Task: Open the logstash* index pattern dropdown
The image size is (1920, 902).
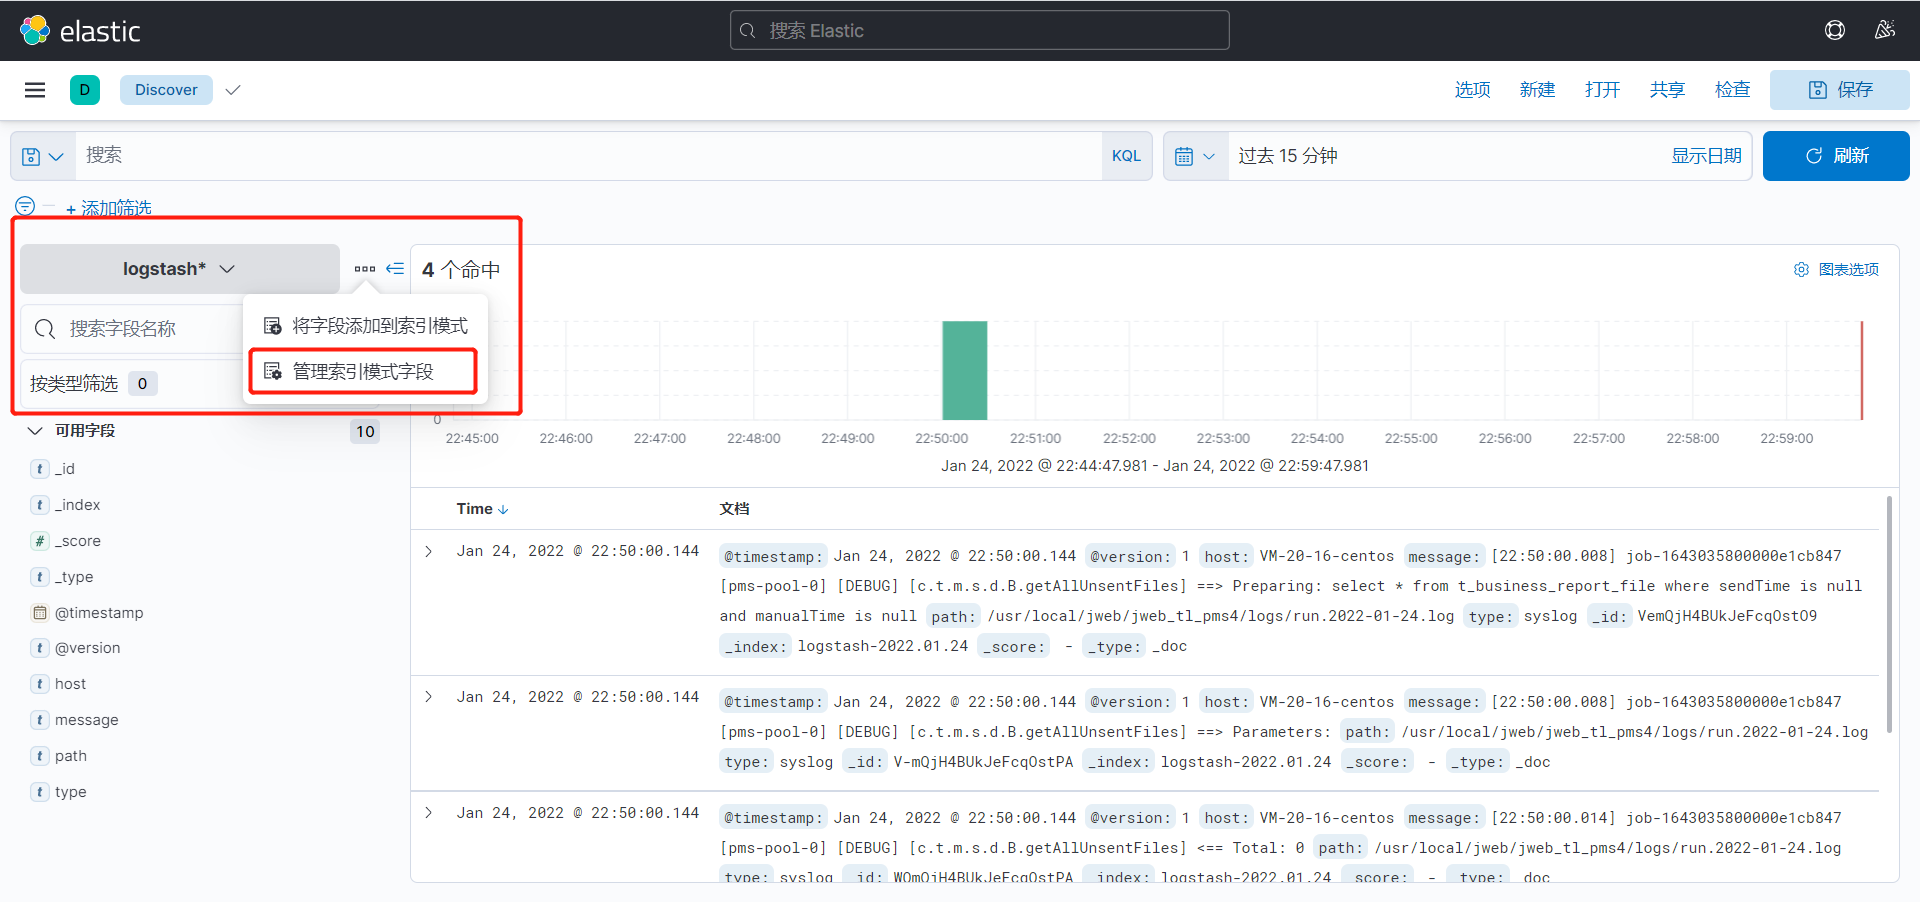Action: [179, 269]
